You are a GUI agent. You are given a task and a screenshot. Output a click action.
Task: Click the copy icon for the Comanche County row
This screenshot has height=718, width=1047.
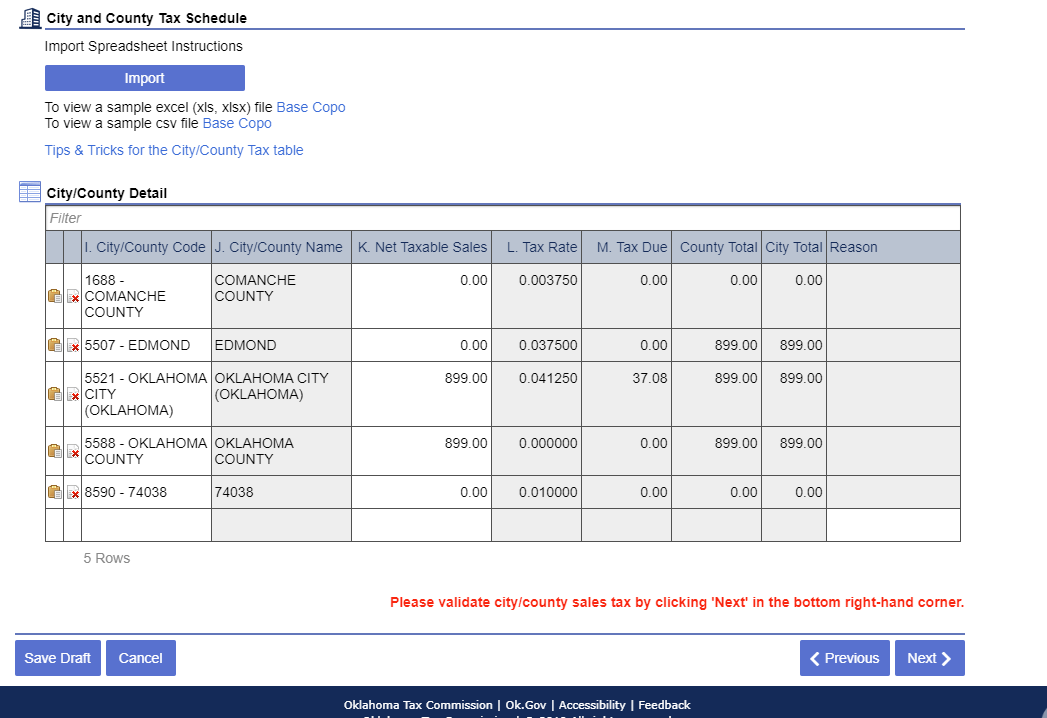(55, 296)
